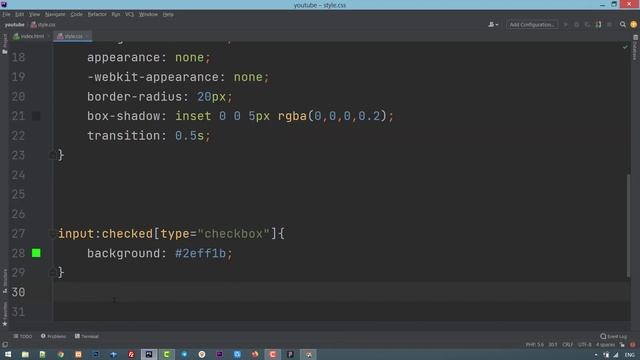Click the Run button in toolbar
Viewport: 640px width, 360px height.
(x=566, y=25)
